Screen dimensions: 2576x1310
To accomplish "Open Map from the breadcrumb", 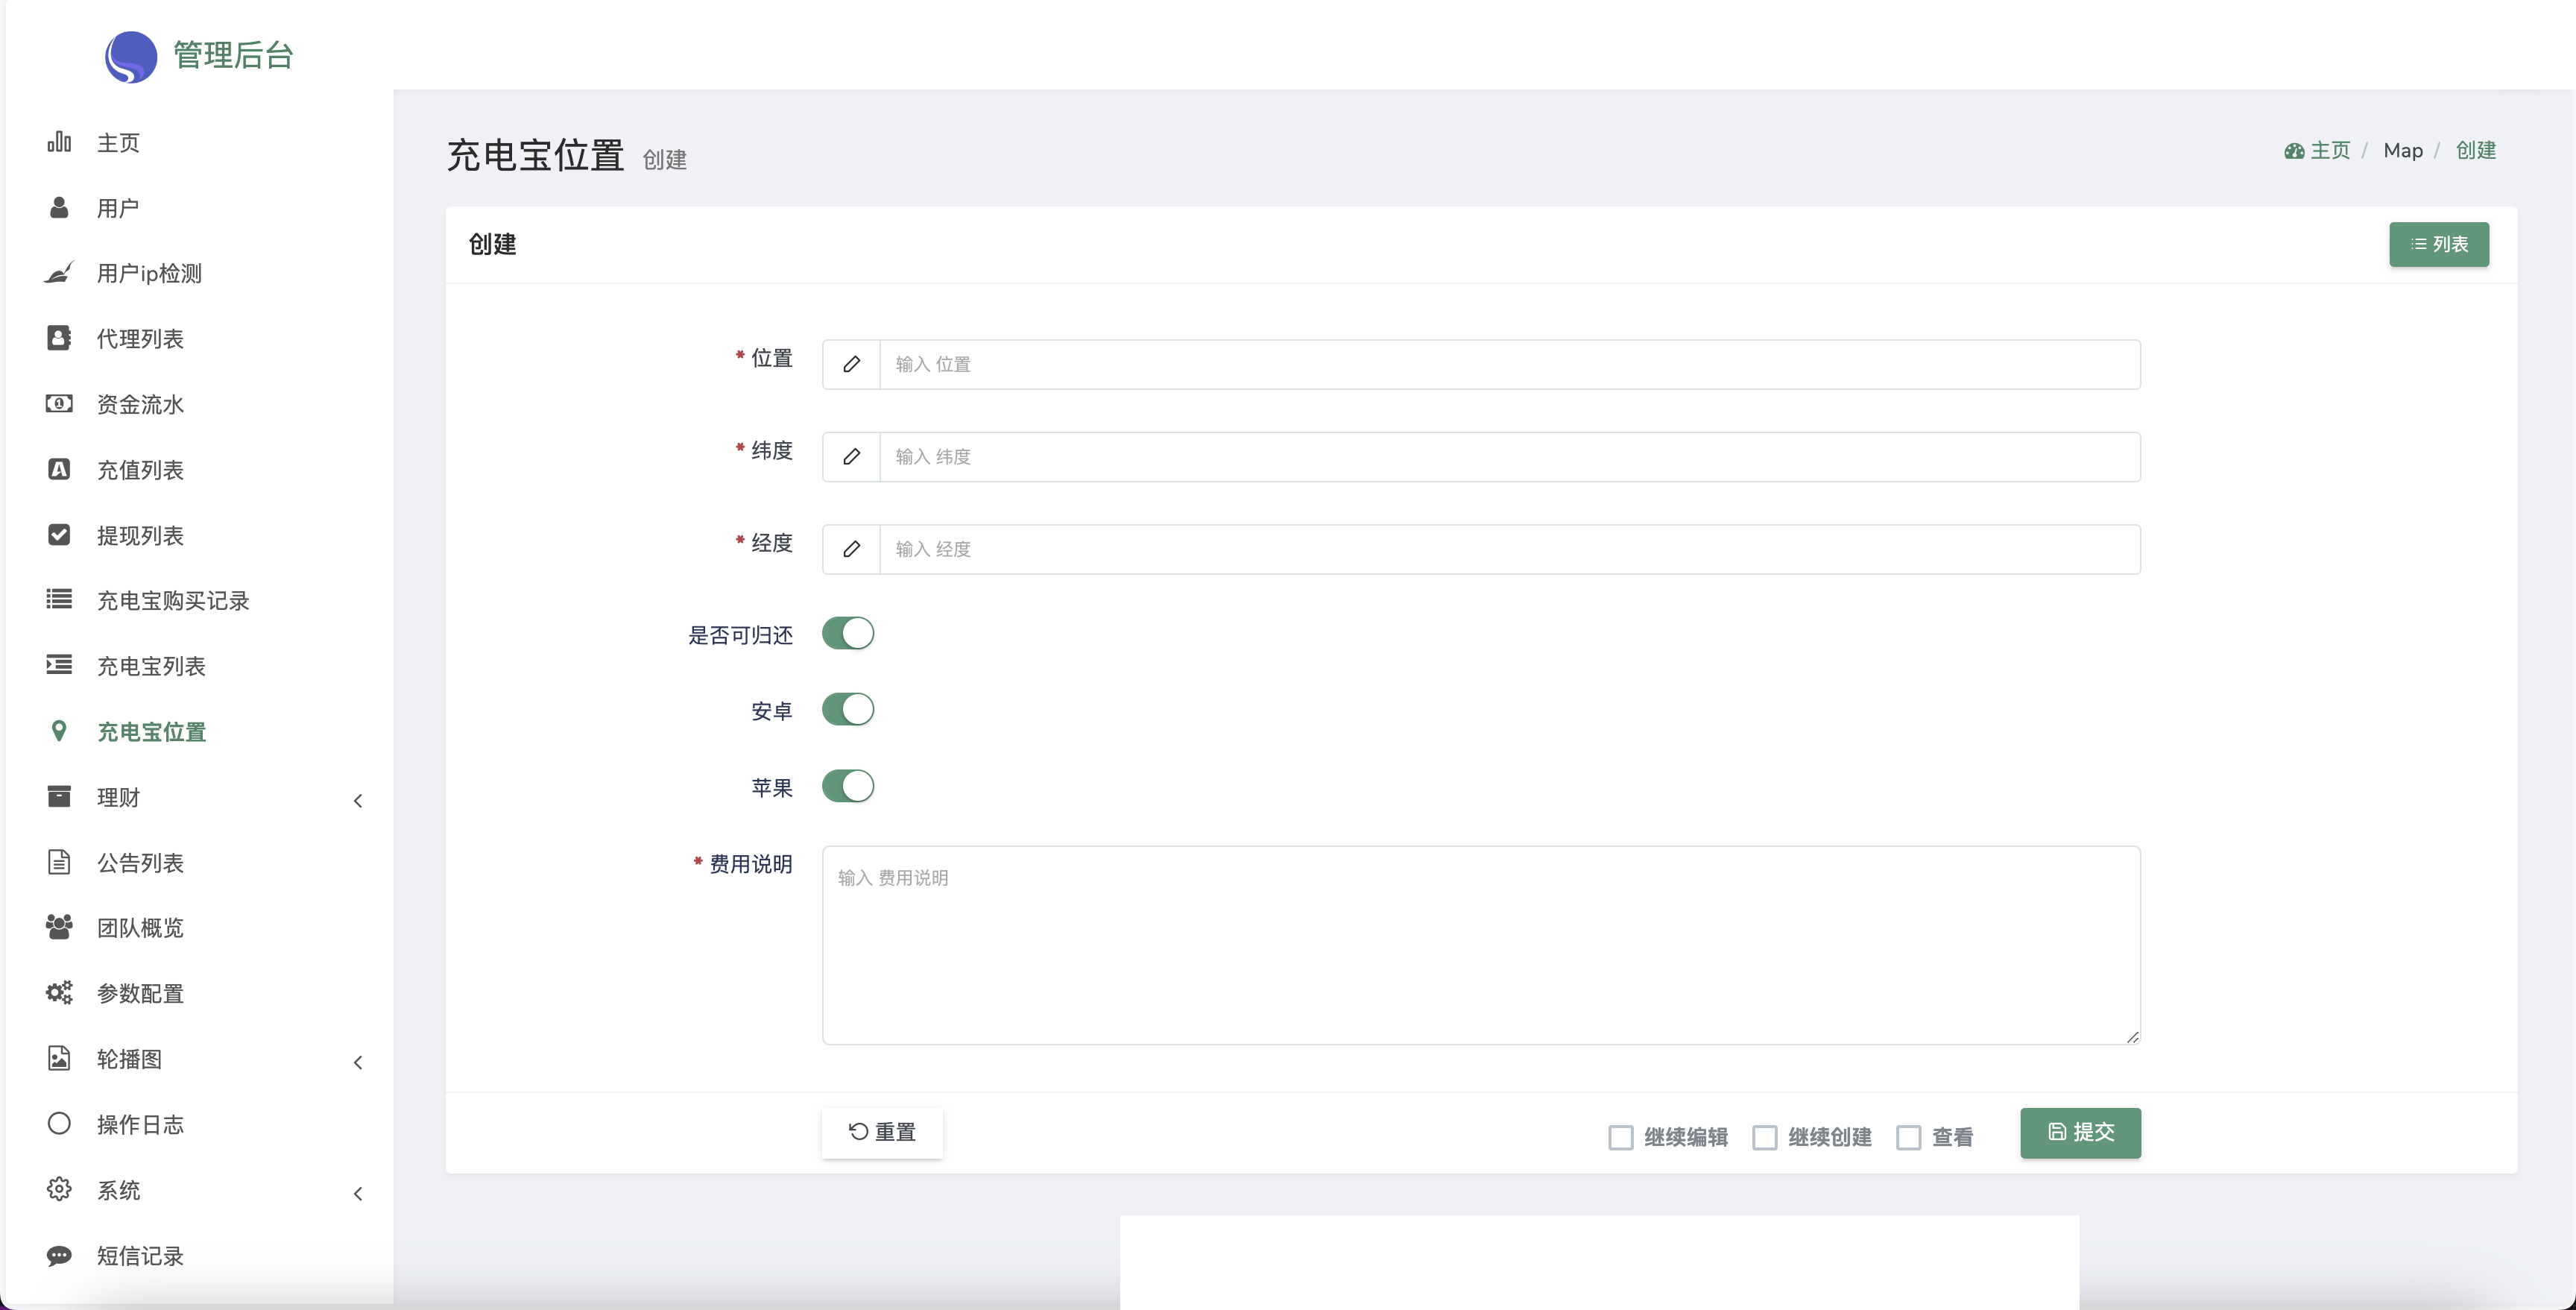I will pyautogui.click(x=2403, y=150).
